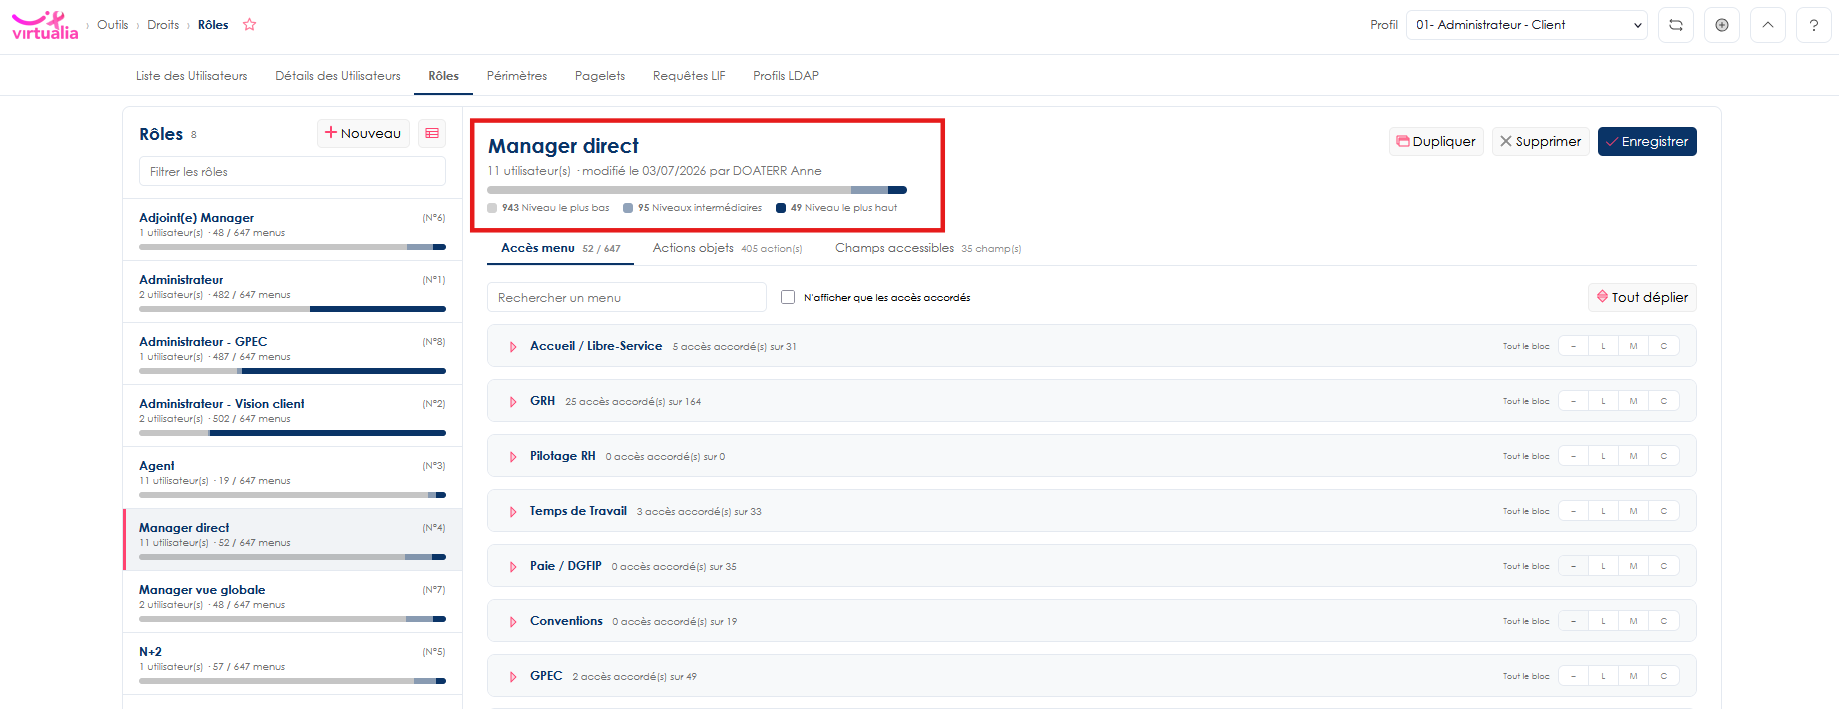Expand the Pilotage RH menu block
The height and width of the screenshot is (709, 1839).
[x=513, y=457]
